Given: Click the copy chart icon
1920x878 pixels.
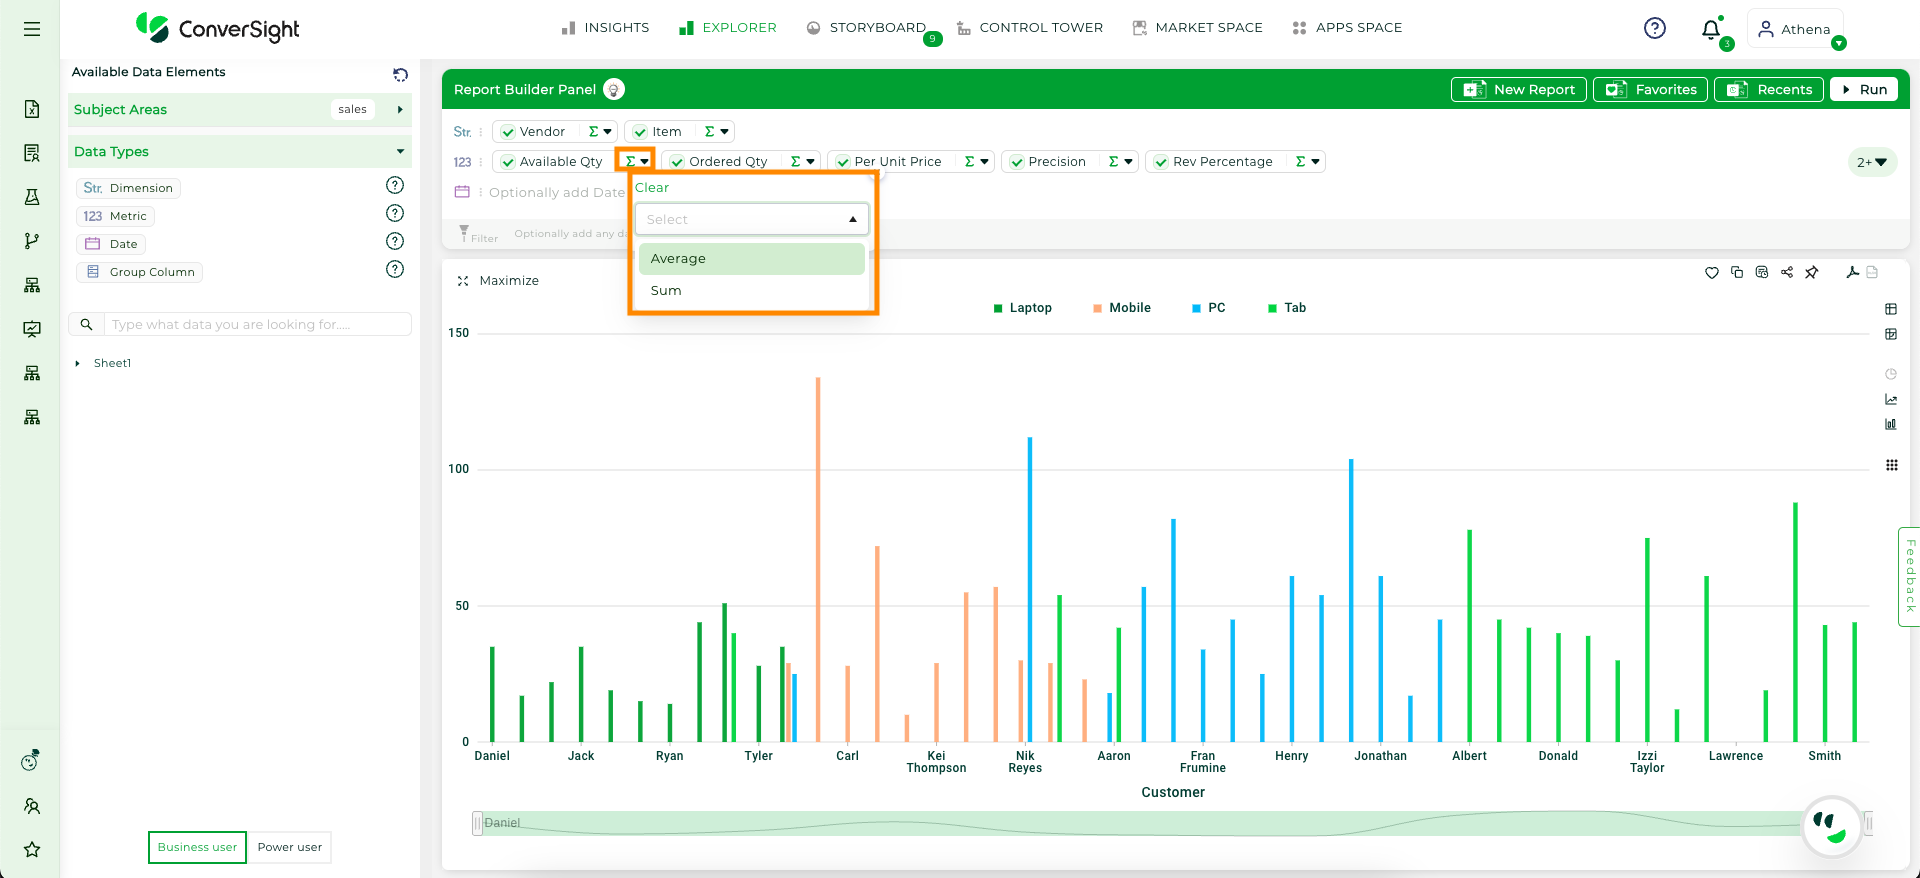Looking at the screenshot, I should tap(1737, 272).
